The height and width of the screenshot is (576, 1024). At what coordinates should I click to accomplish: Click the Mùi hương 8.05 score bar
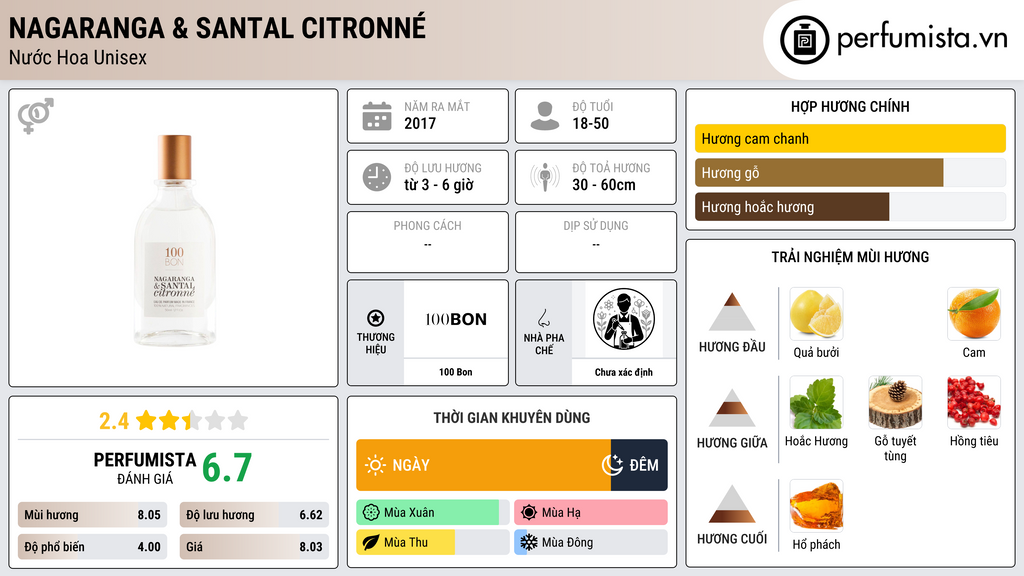coord(92,515)
